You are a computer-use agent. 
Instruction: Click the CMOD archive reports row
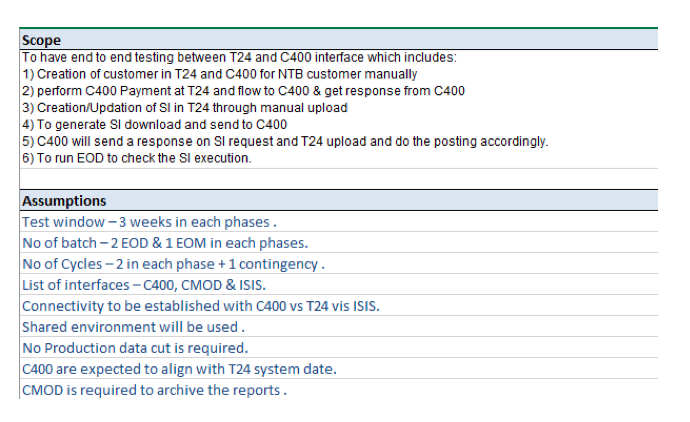point(339,389)
